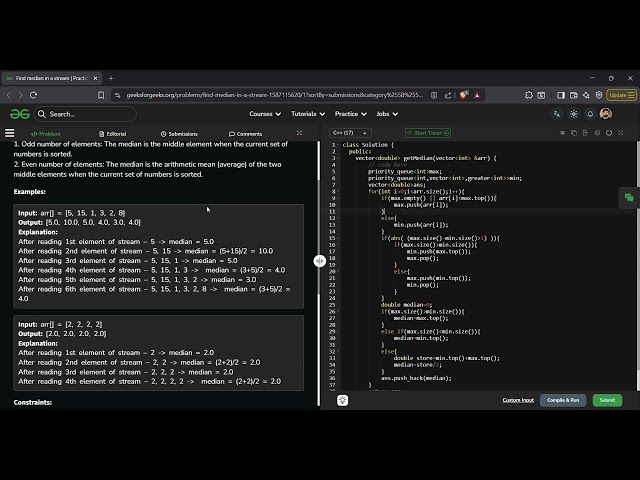640x480 pixels.
Task: Go forward with the browser forward arrow
Action: click(20, 95)
